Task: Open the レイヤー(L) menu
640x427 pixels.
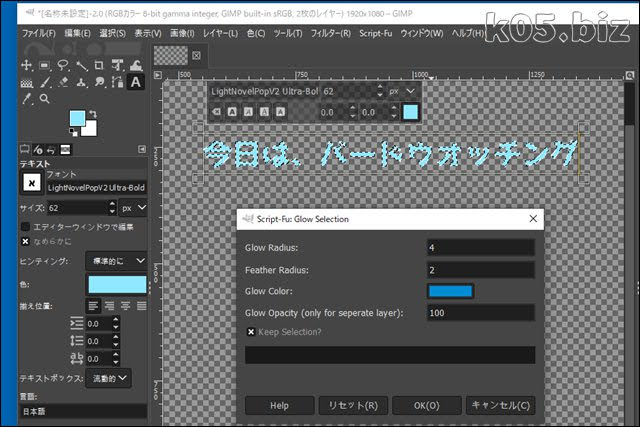Action: 220,33
